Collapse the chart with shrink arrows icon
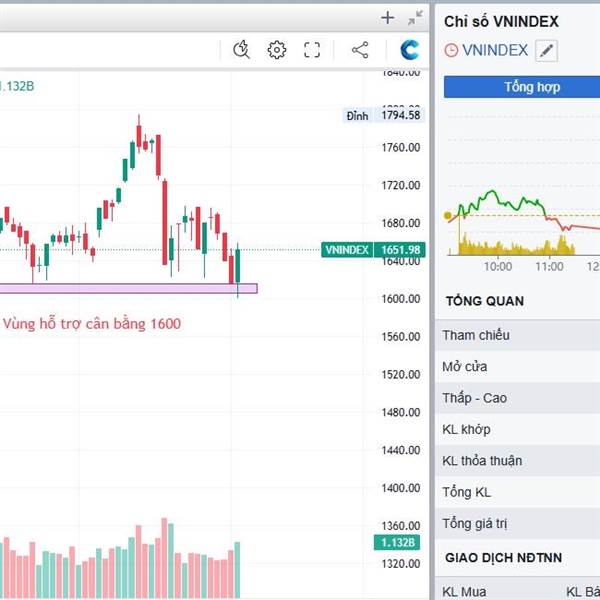 click(x=415, y=17)
